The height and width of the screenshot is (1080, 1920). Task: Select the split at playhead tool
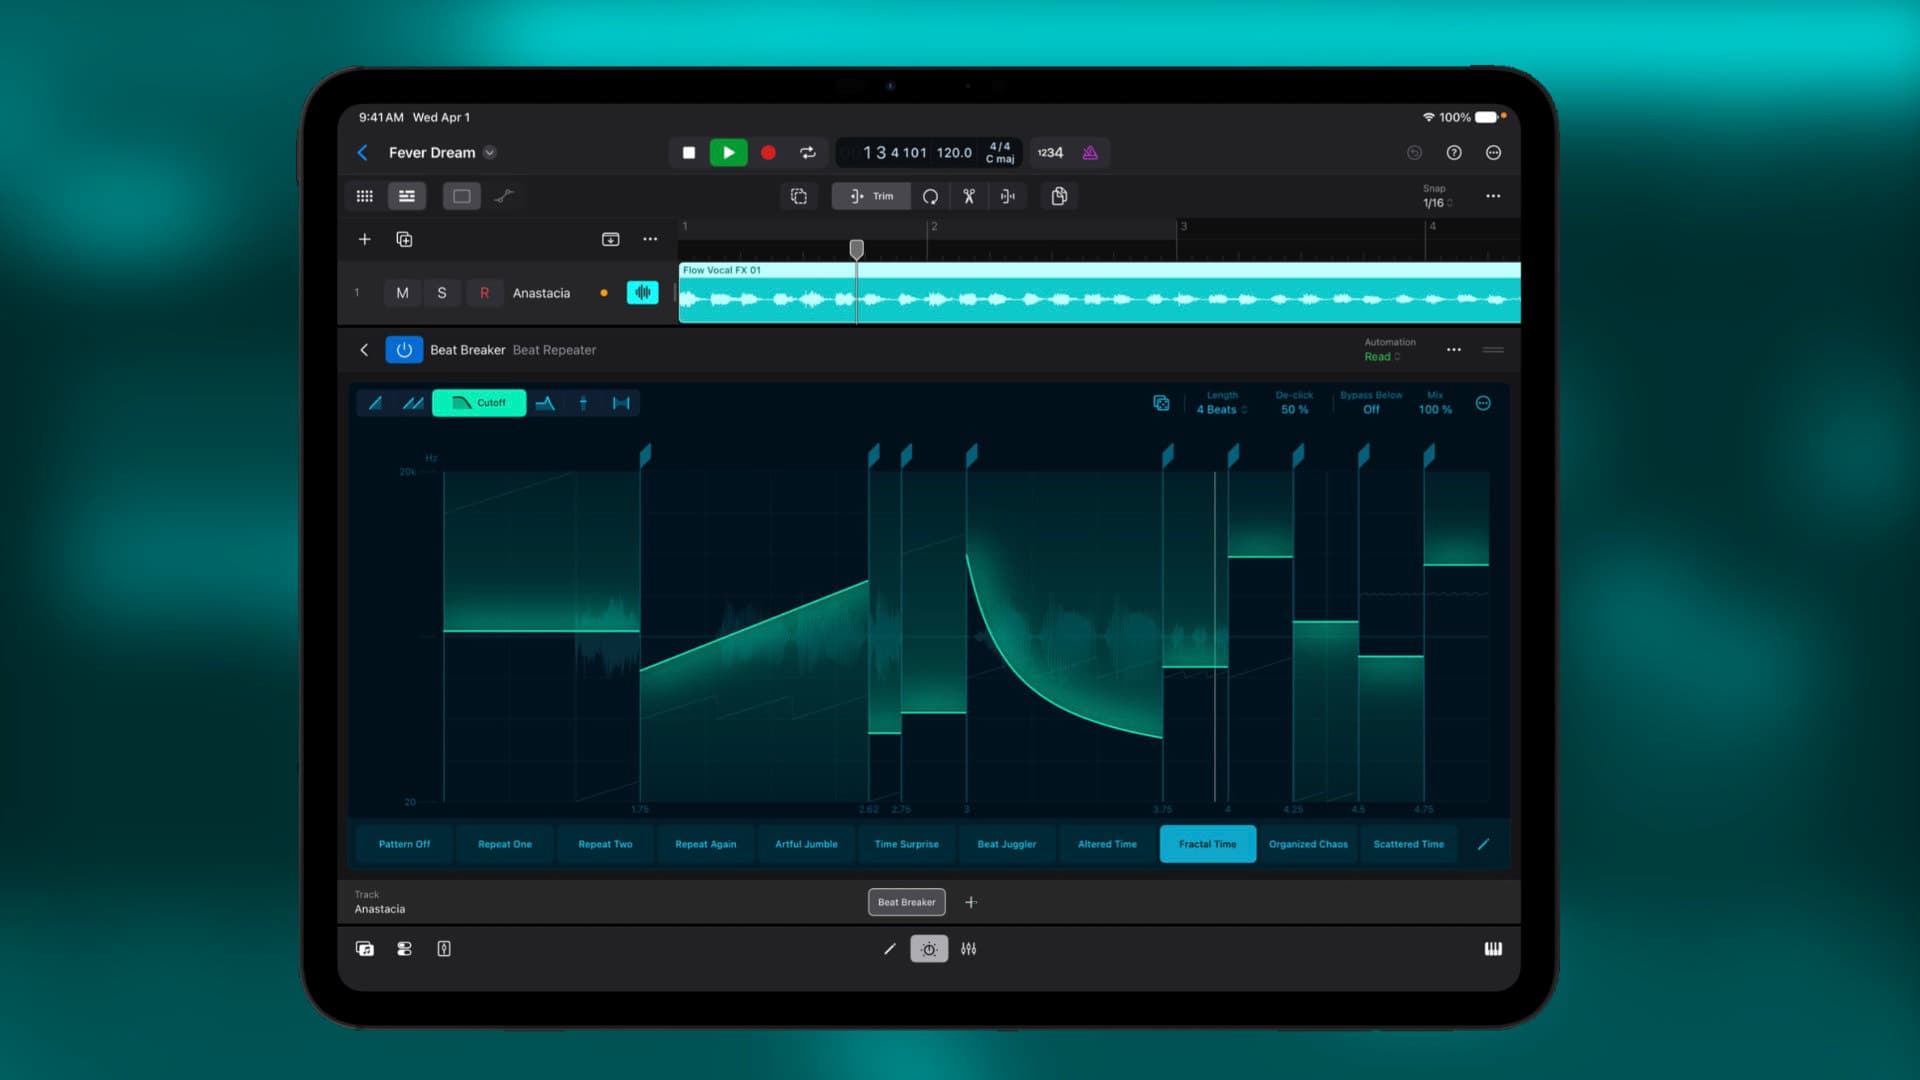1008,196
